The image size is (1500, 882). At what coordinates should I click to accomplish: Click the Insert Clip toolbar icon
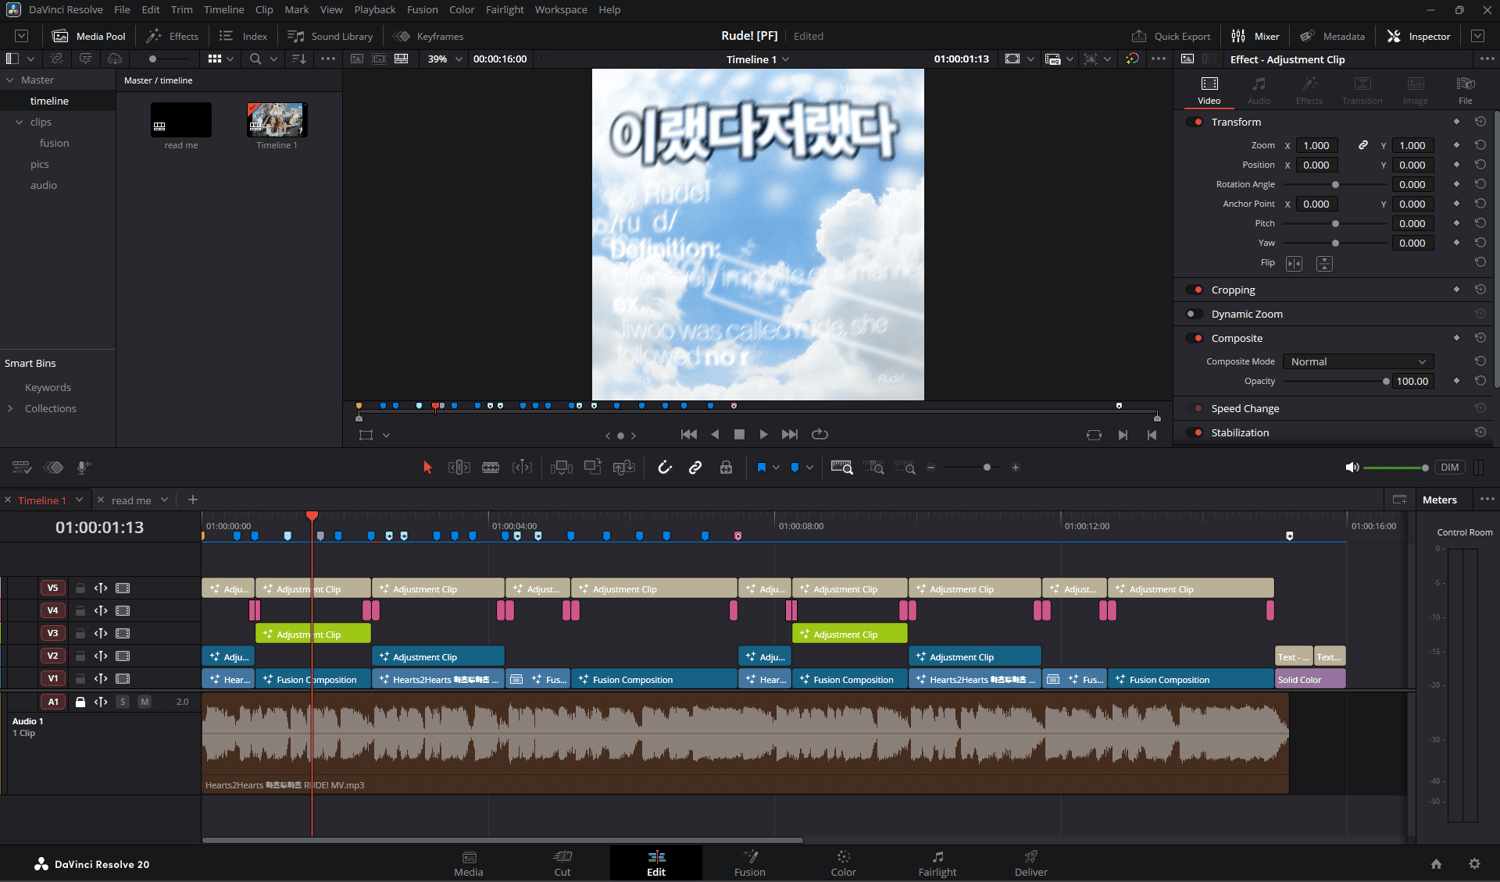coord(561,467)
